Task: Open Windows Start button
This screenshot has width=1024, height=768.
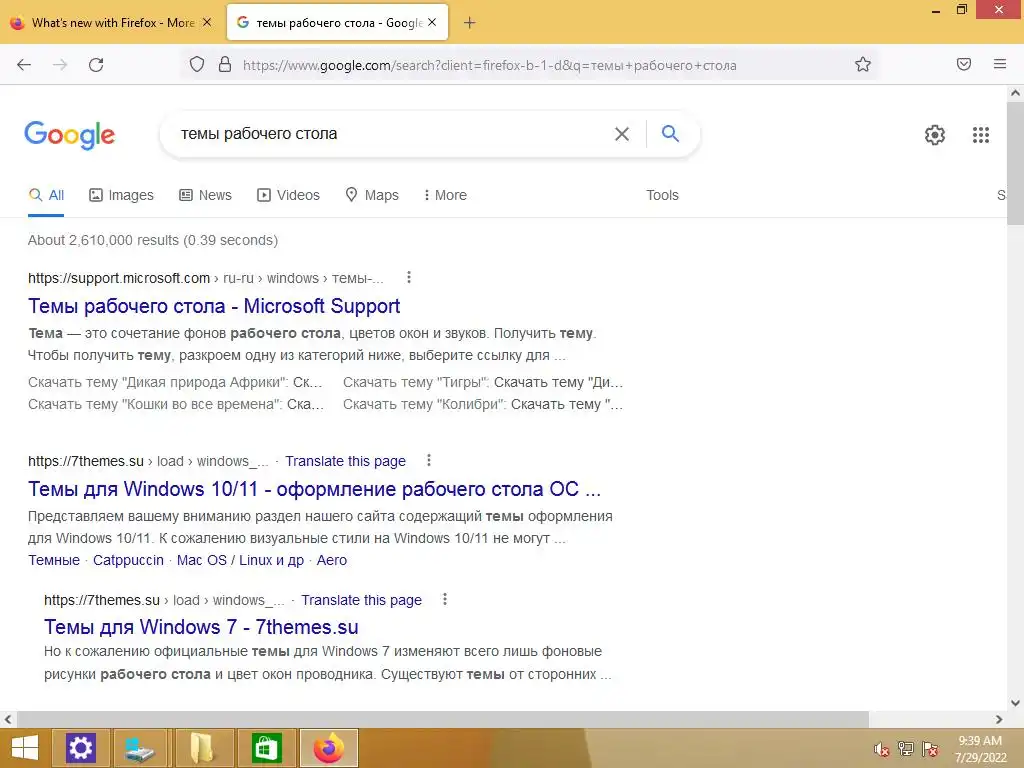Action: pyautogui.click(x=25, y=748)
